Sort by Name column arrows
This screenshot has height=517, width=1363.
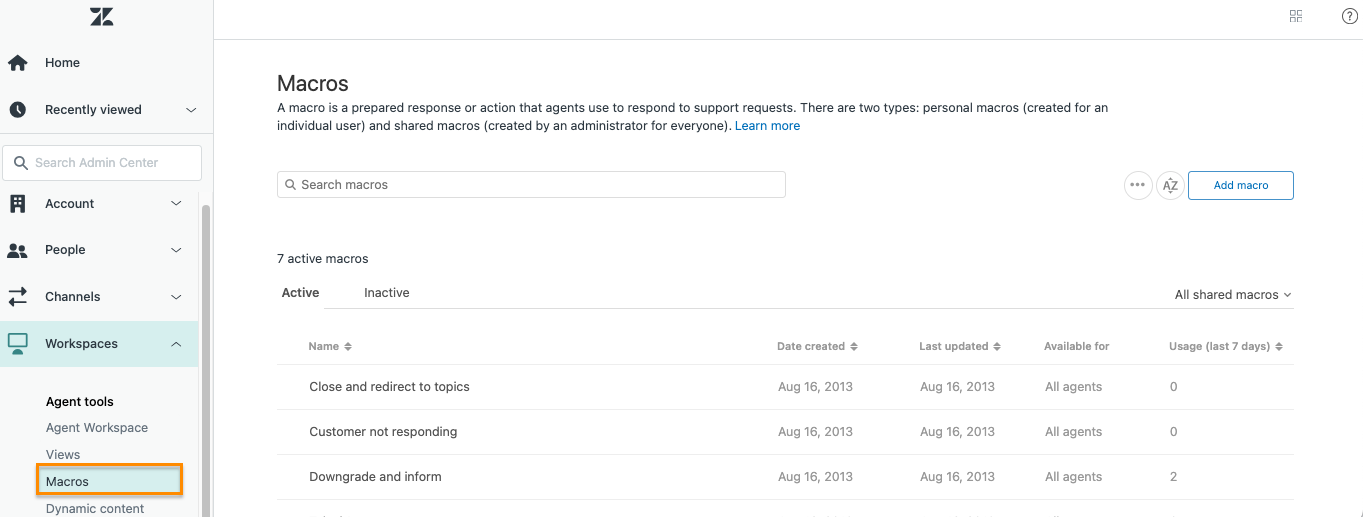pyautogui.click(x=348, y=347)
